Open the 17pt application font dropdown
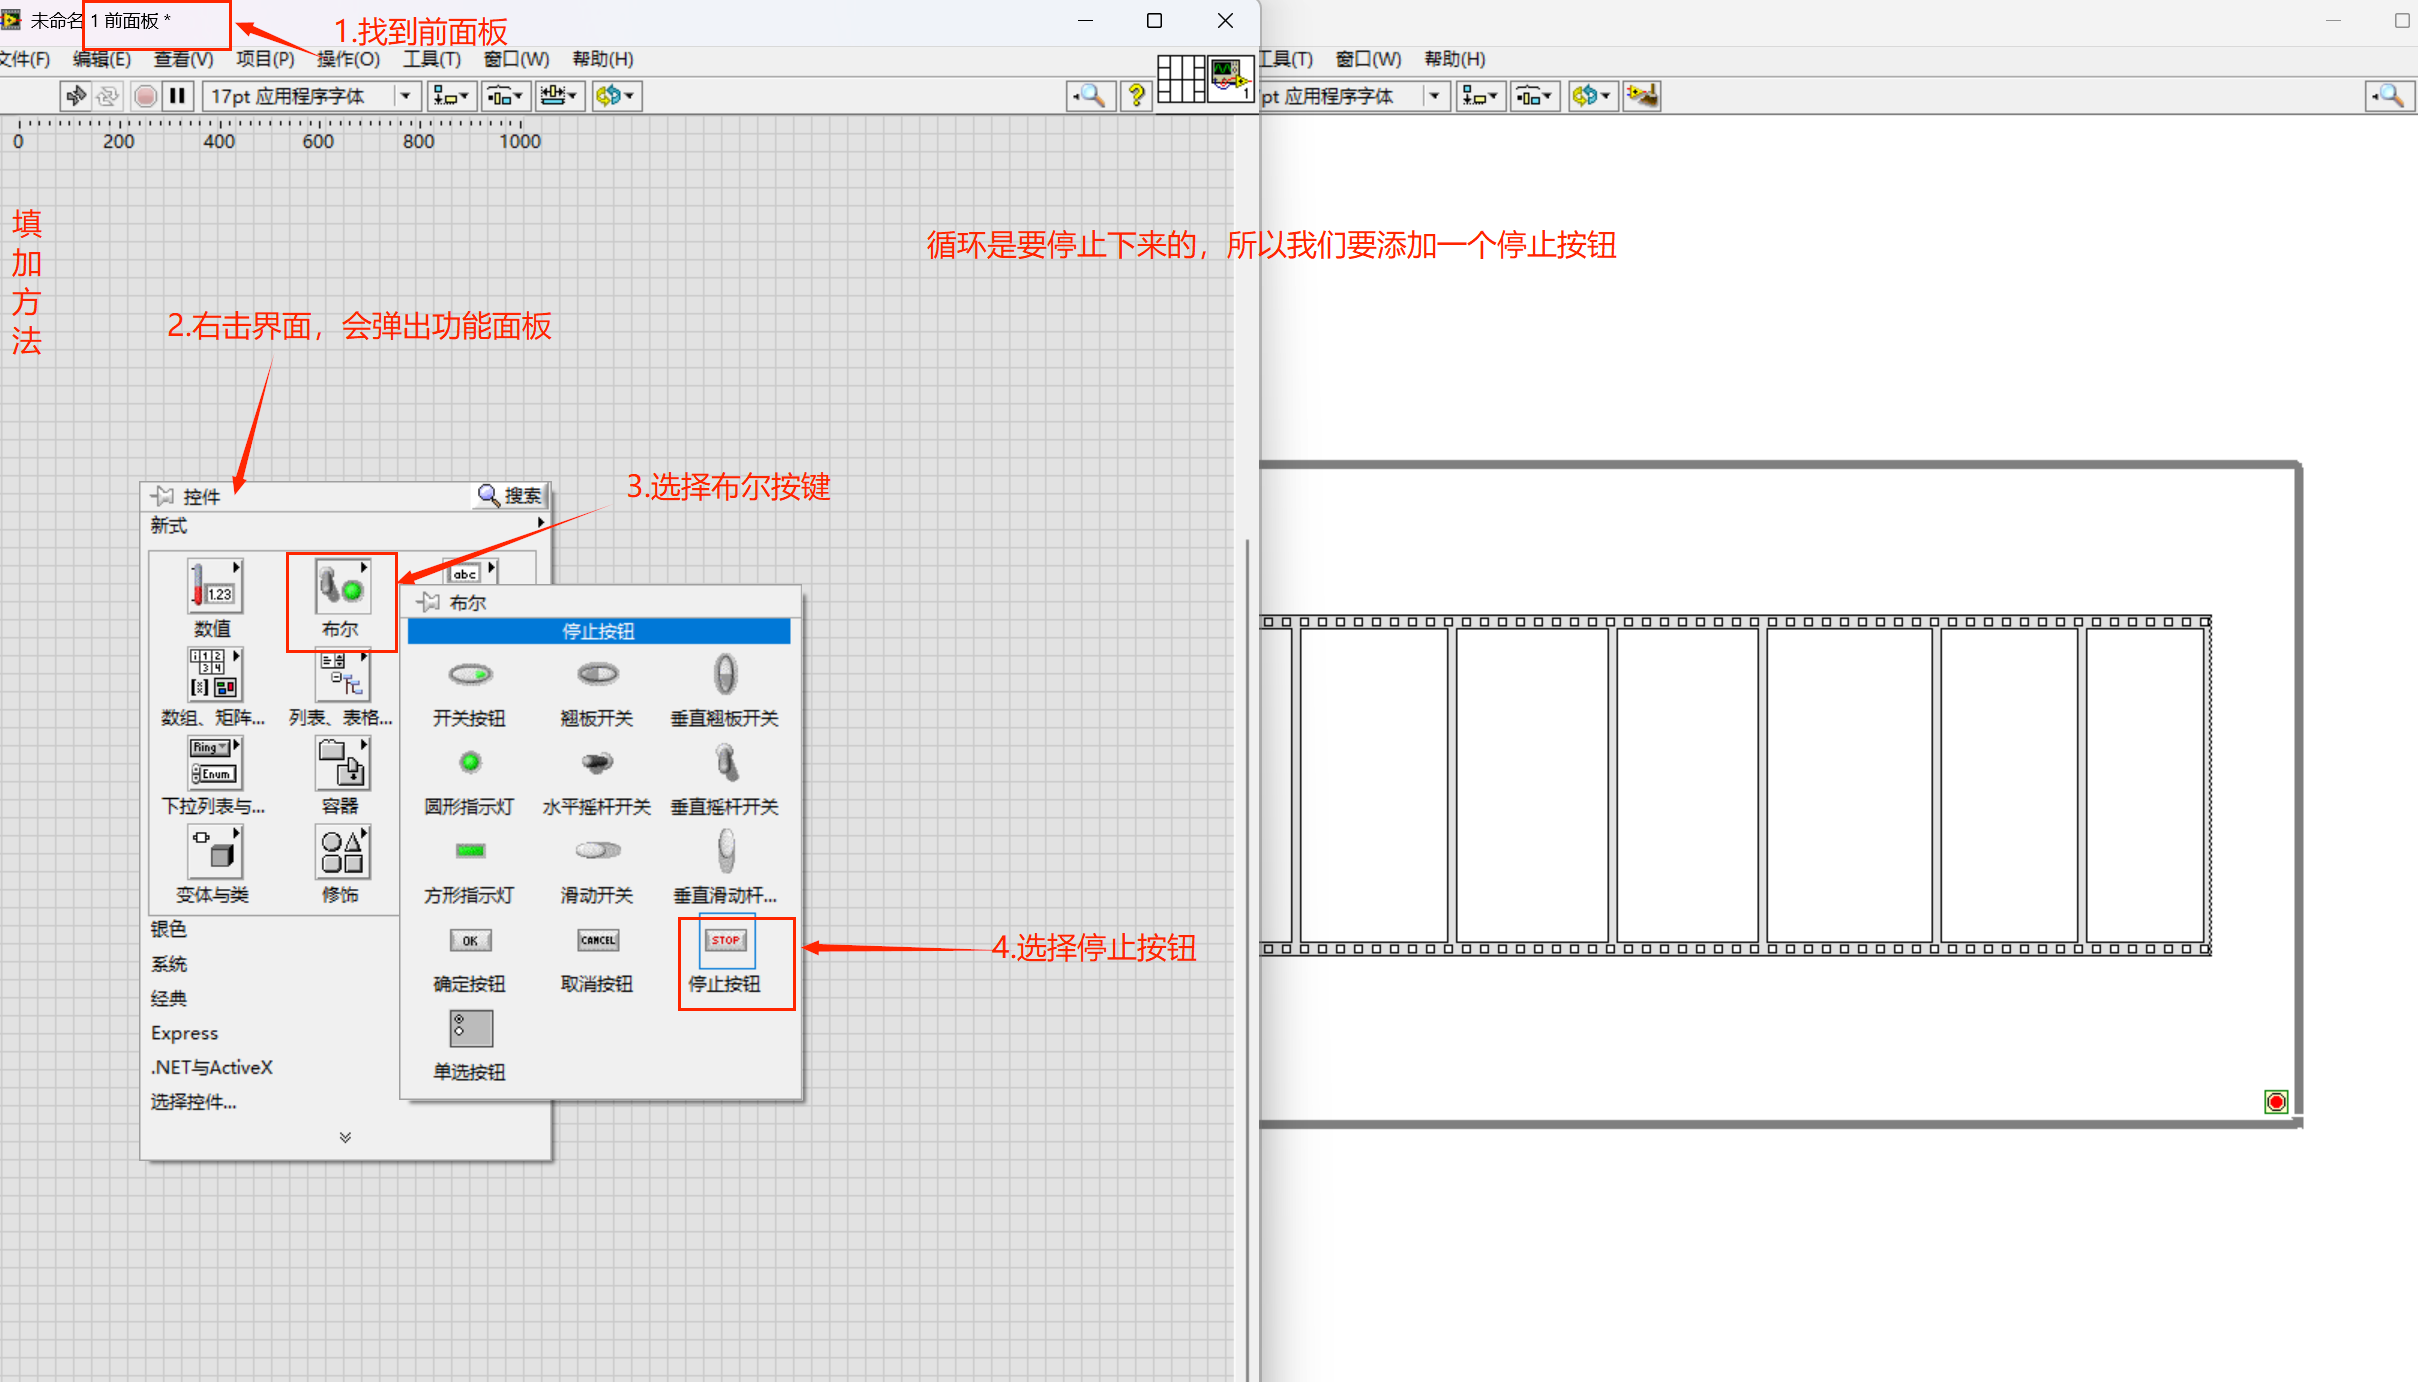This screenshot has height=1382, width=2418. click(x=405, y=96)
